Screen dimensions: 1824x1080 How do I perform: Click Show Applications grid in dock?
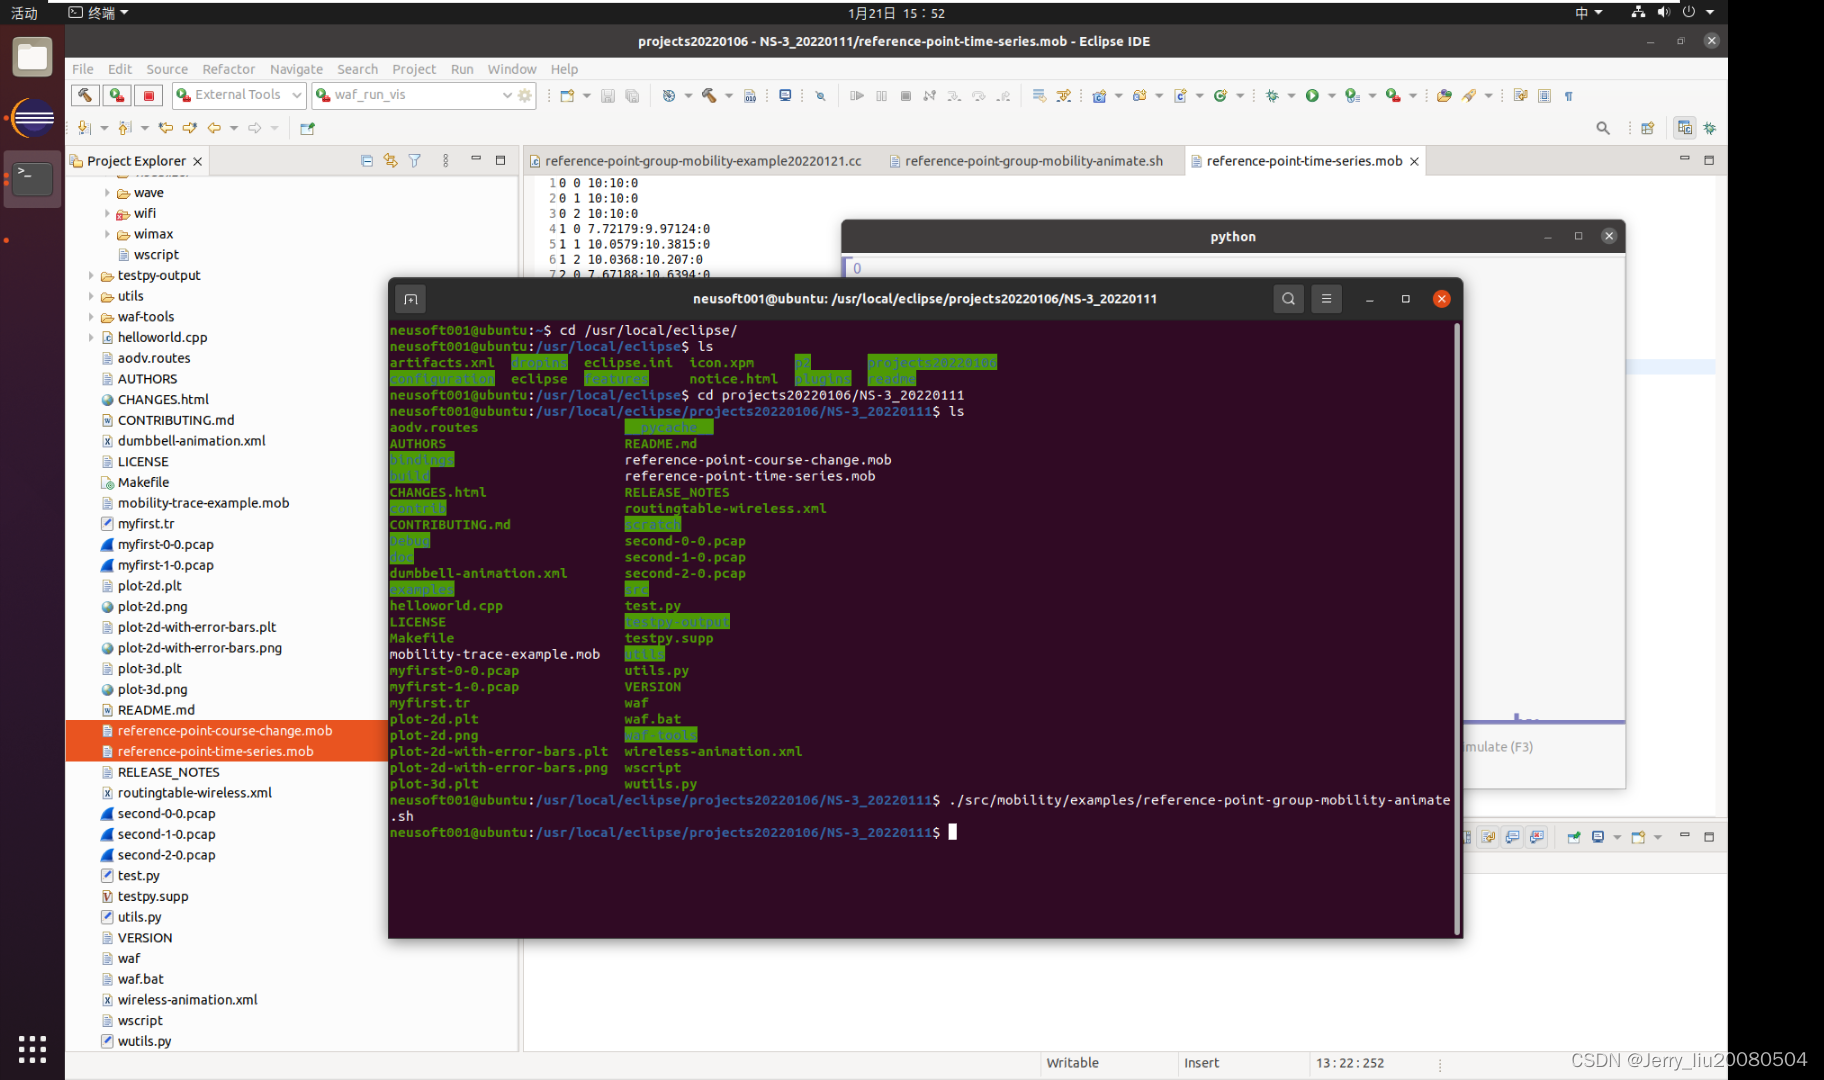click(32, 1049)
